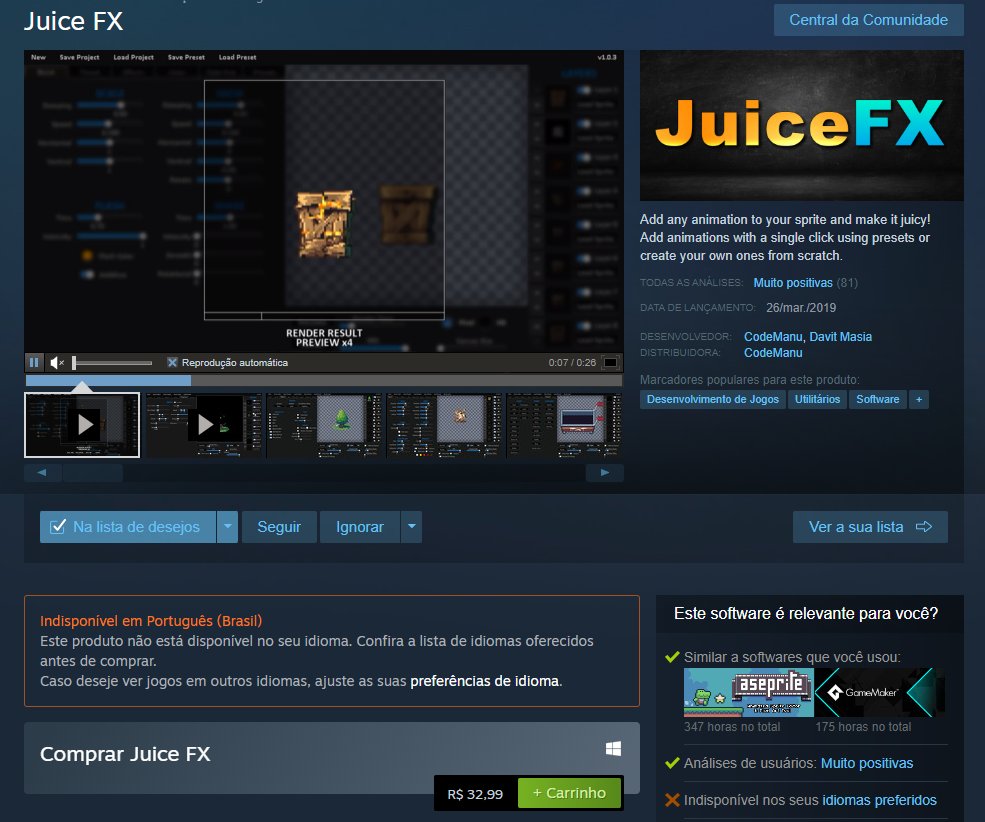
Task: Open the Davit Masia developer link
Action: pyautogui.click(x=841, y=337)
